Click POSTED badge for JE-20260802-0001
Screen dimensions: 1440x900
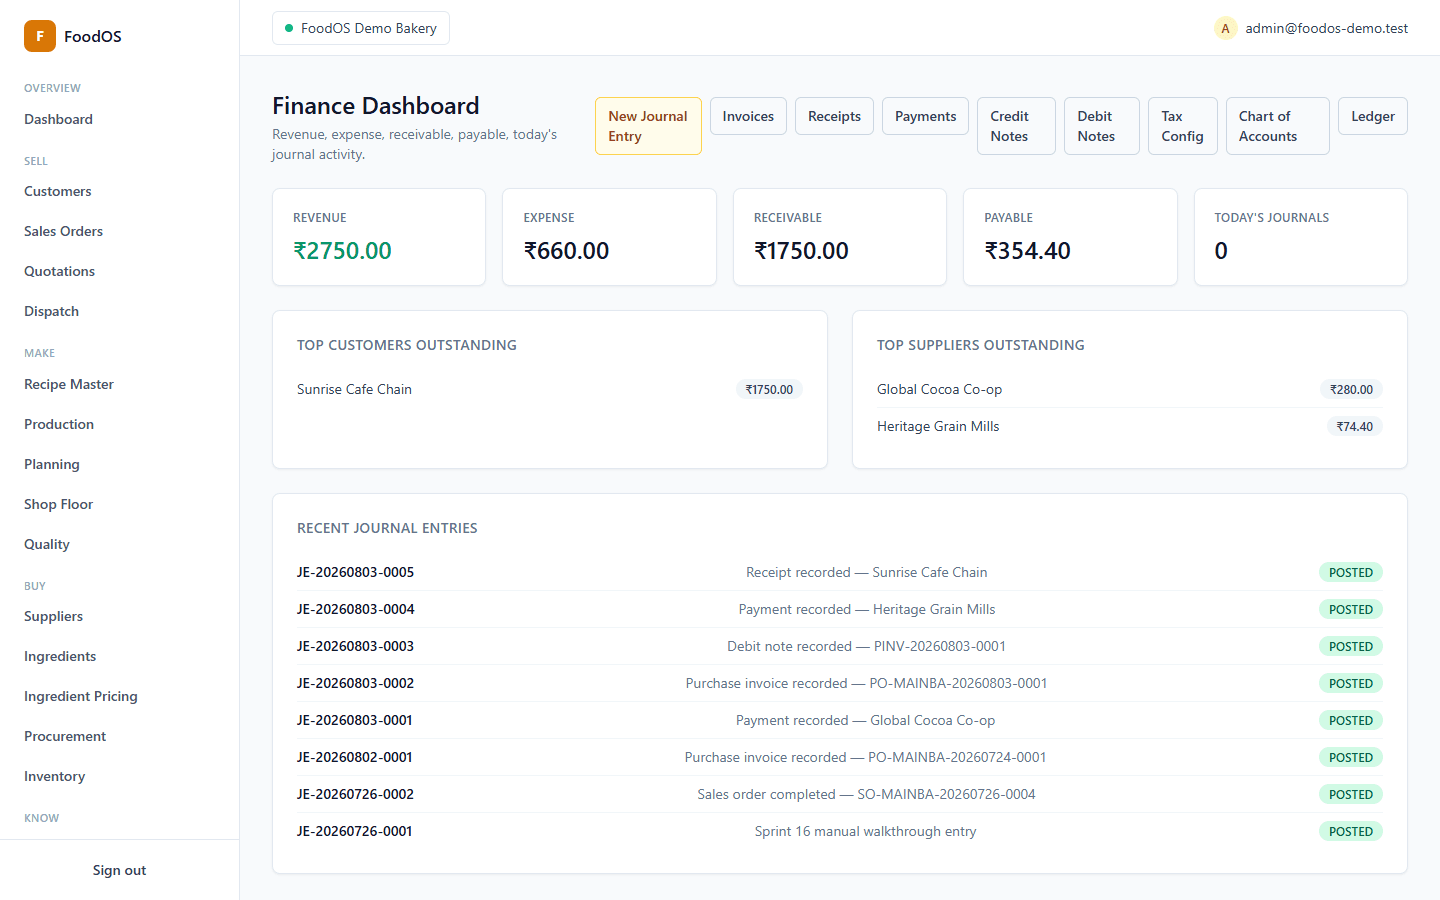point(1351,758)
